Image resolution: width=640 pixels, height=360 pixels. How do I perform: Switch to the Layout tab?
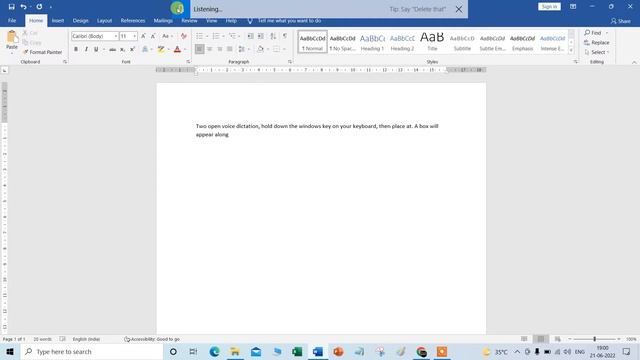tap(104, 20)
